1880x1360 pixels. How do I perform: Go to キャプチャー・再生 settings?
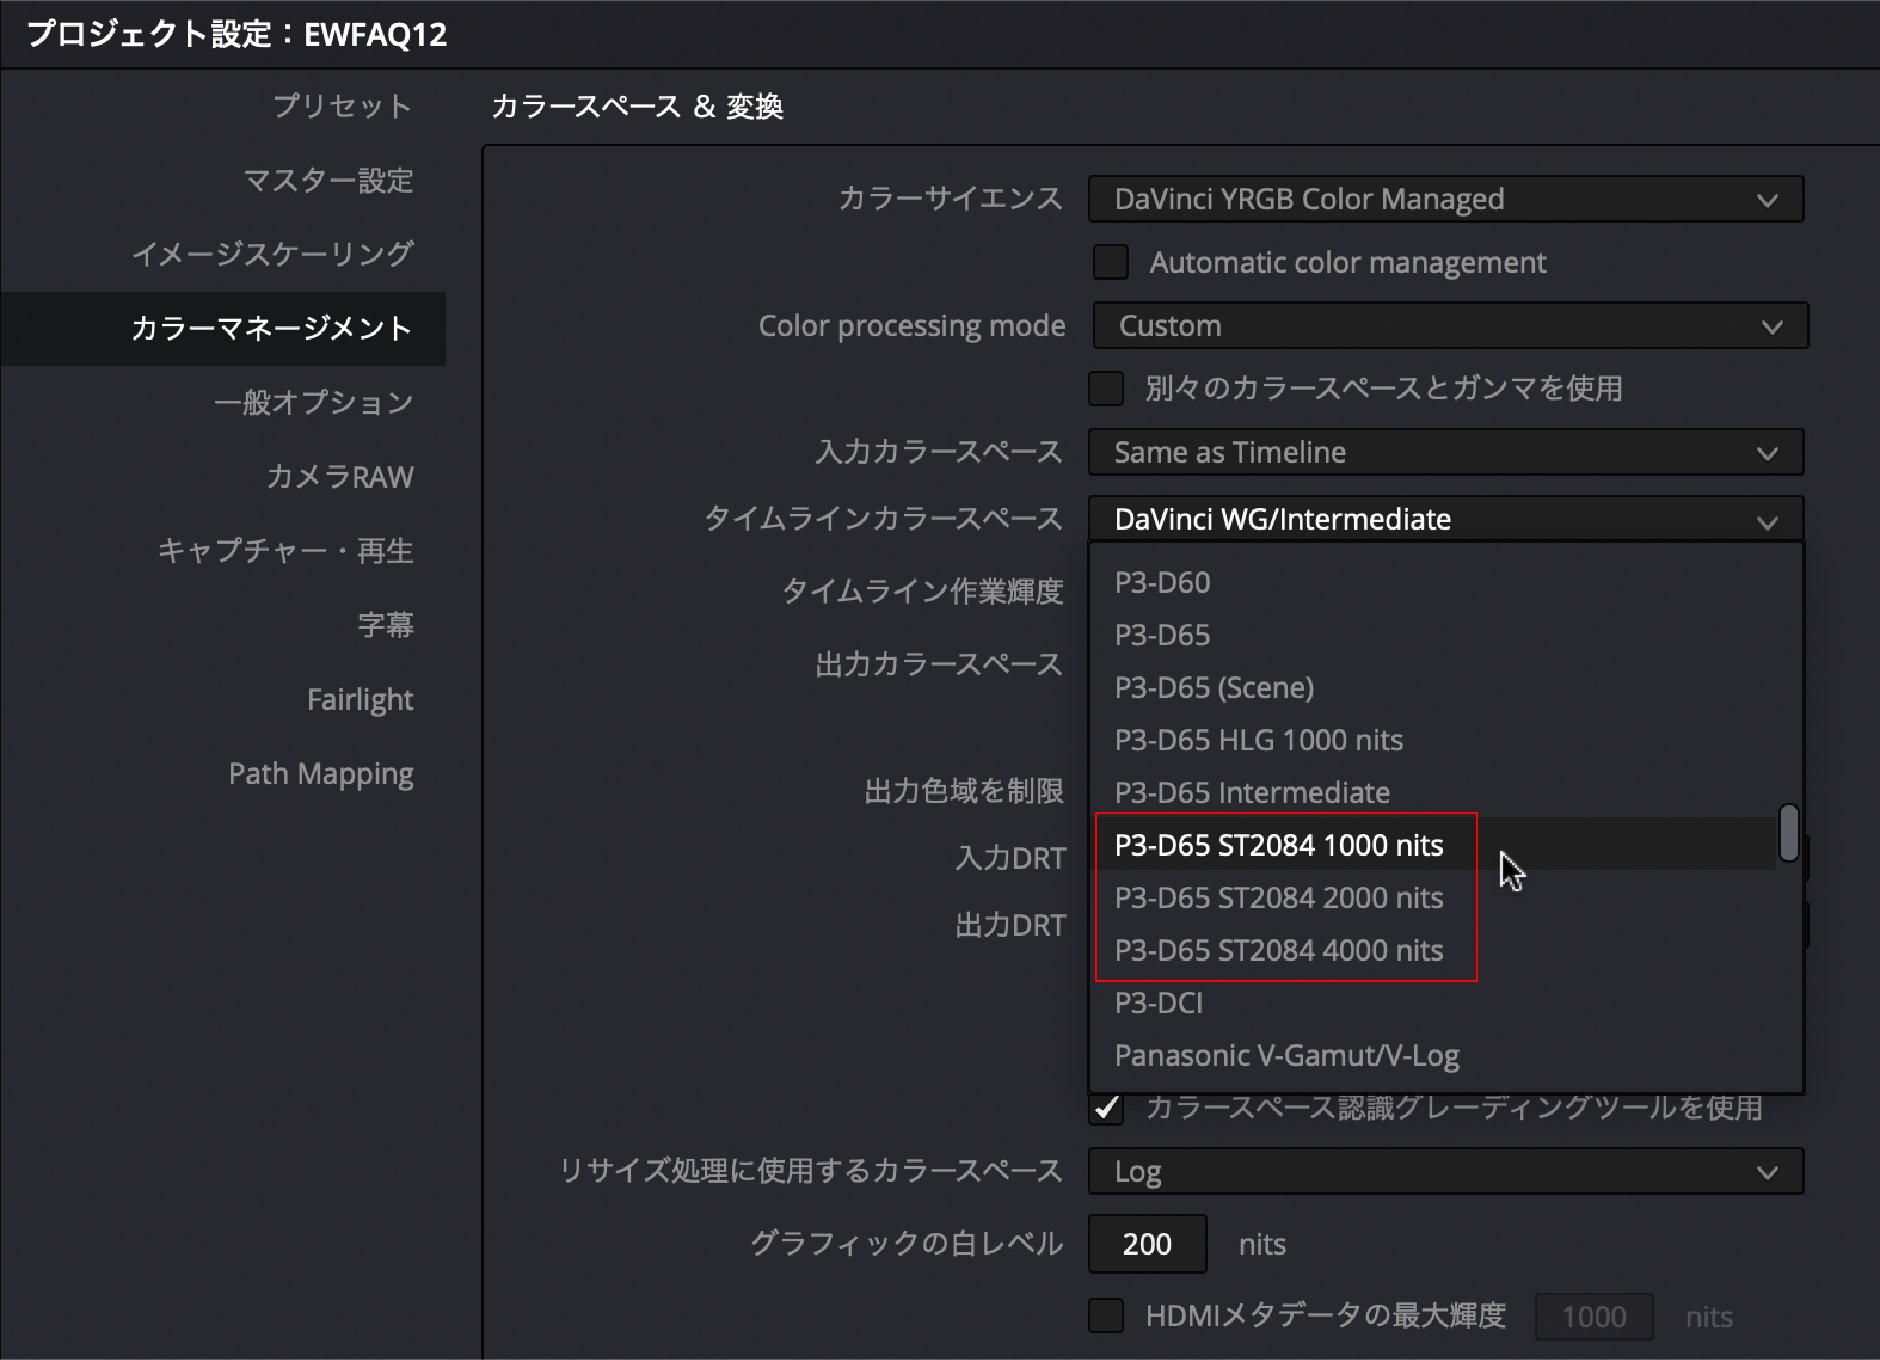click(285, 550)
